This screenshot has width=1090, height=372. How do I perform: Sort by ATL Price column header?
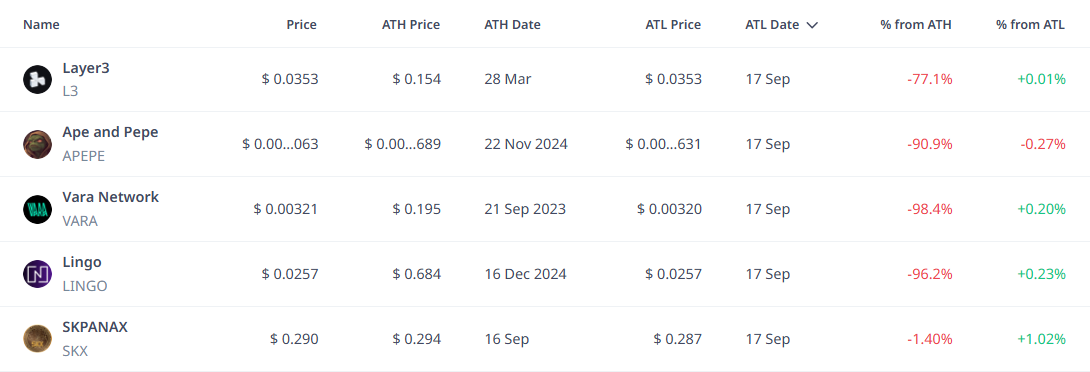coord(673,24)
